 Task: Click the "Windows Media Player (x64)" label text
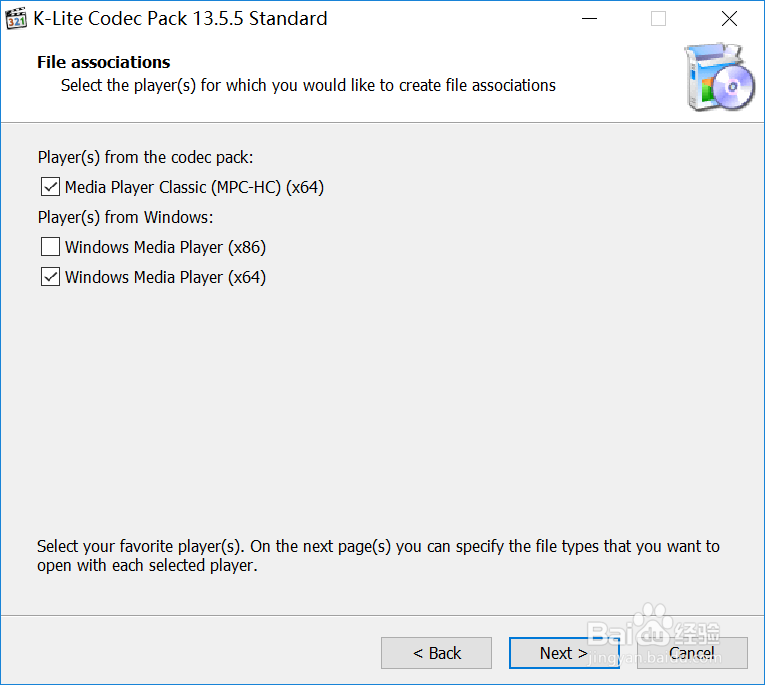(x=165, y=277)
